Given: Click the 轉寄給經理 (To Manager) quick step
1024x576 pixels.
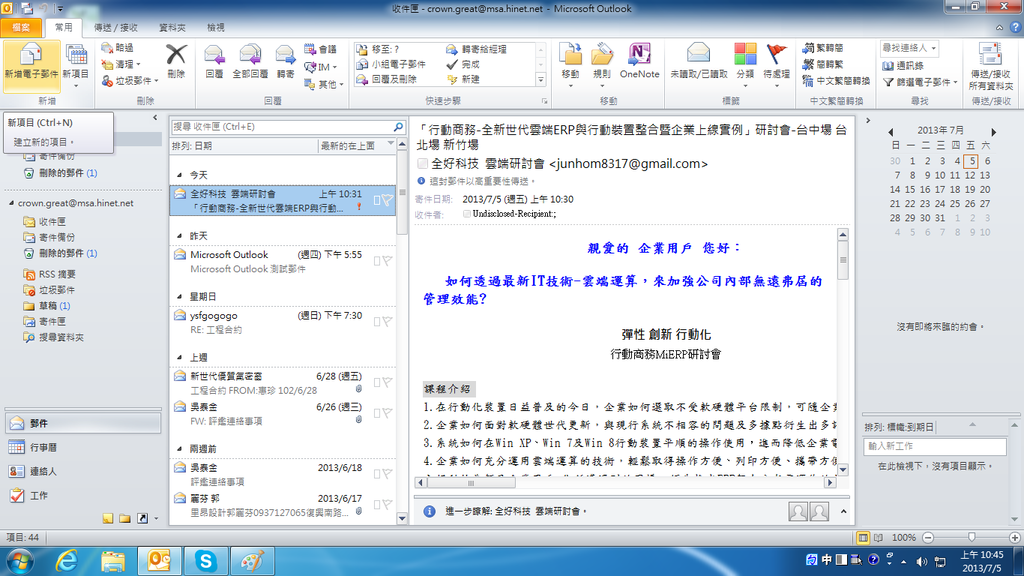Looking at the screenshot, I should pos(477,50).
